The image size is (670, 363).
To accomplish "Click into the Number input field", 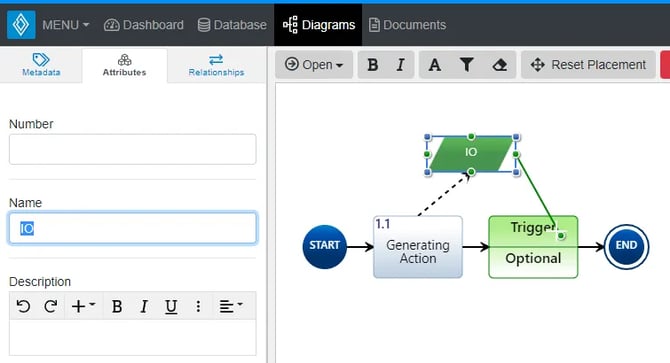I will coord(132,149).
